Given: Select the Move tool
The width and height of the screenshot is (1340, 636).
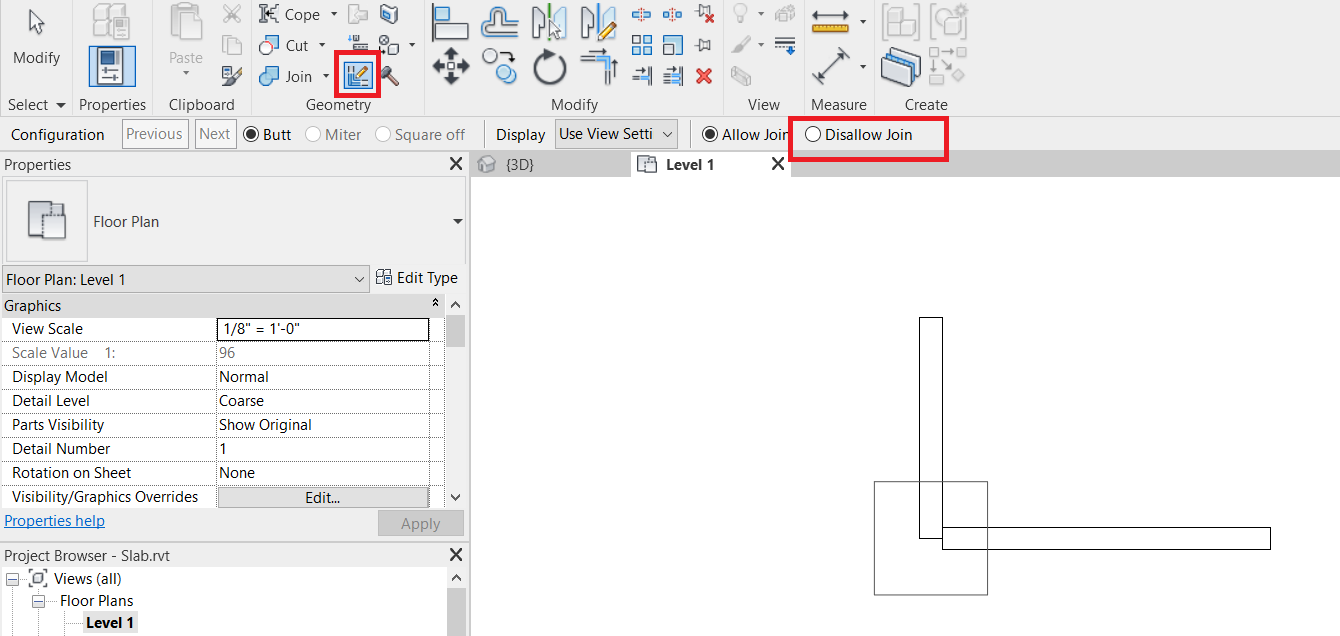Looking at the screenshot, I should [449, 67].
